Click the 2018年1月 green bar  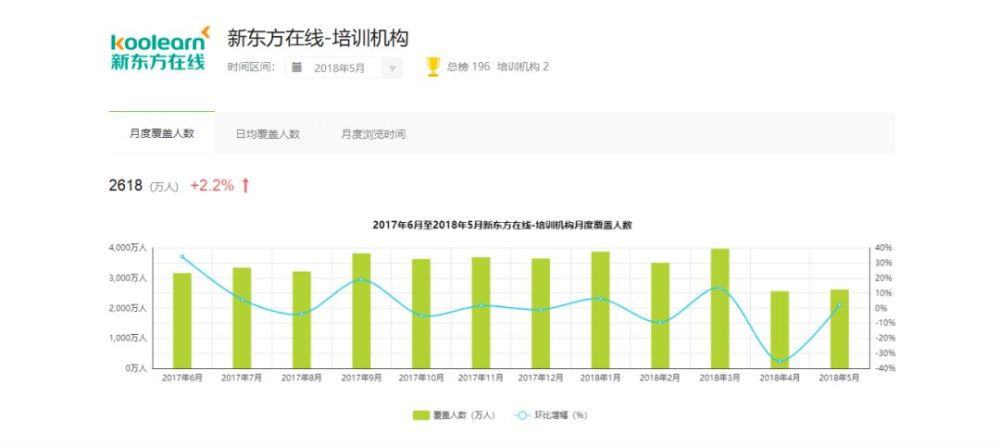pos(600,310)
